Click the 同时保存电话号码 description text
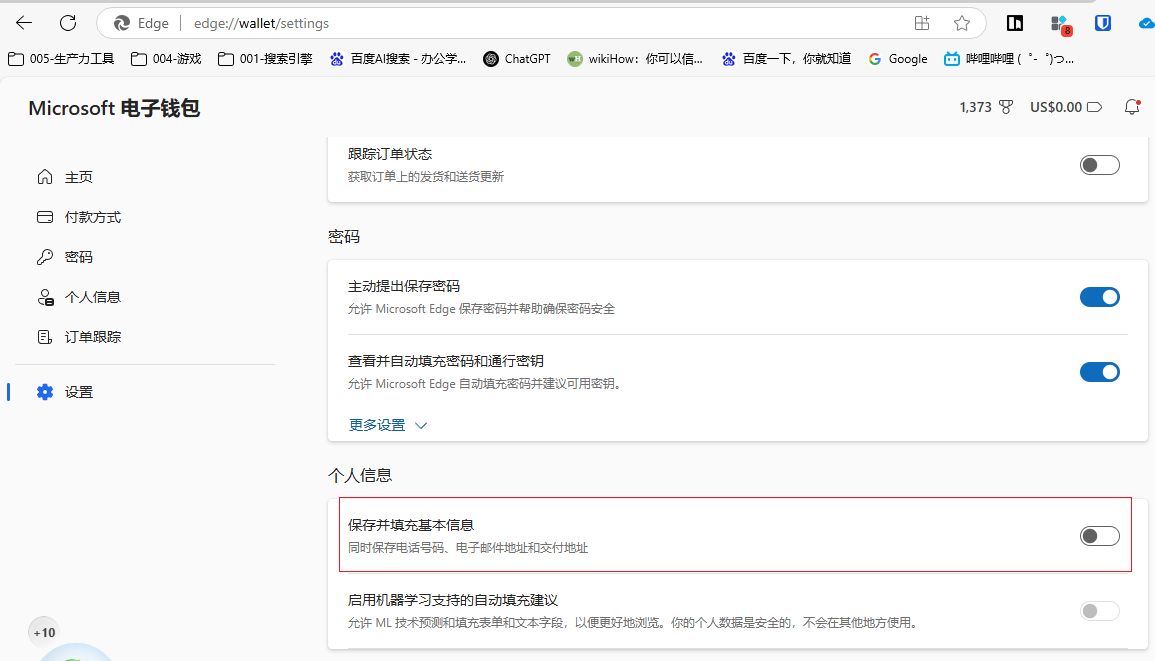Image resolution: width=1155 pixels, height=661 pixels. click(x=468, y=548)
